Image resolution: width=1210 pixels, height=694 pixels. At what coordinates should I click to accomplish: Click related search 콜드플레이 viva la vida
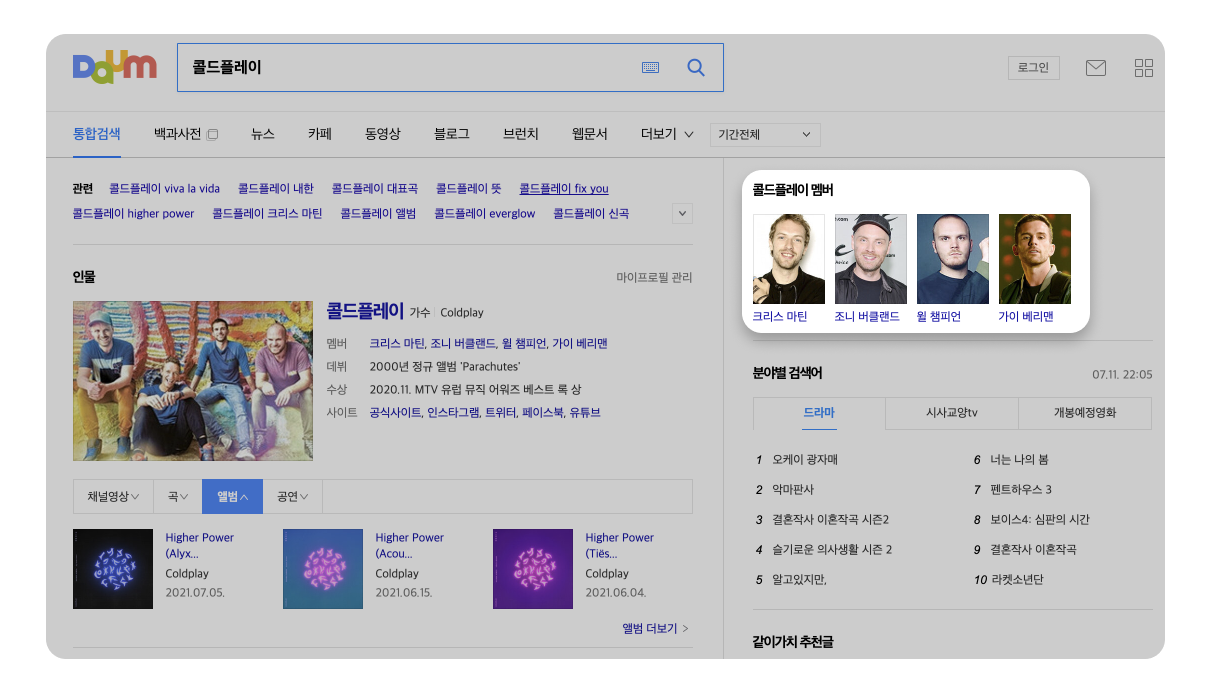pyautogui.click(x=164, y=188)
